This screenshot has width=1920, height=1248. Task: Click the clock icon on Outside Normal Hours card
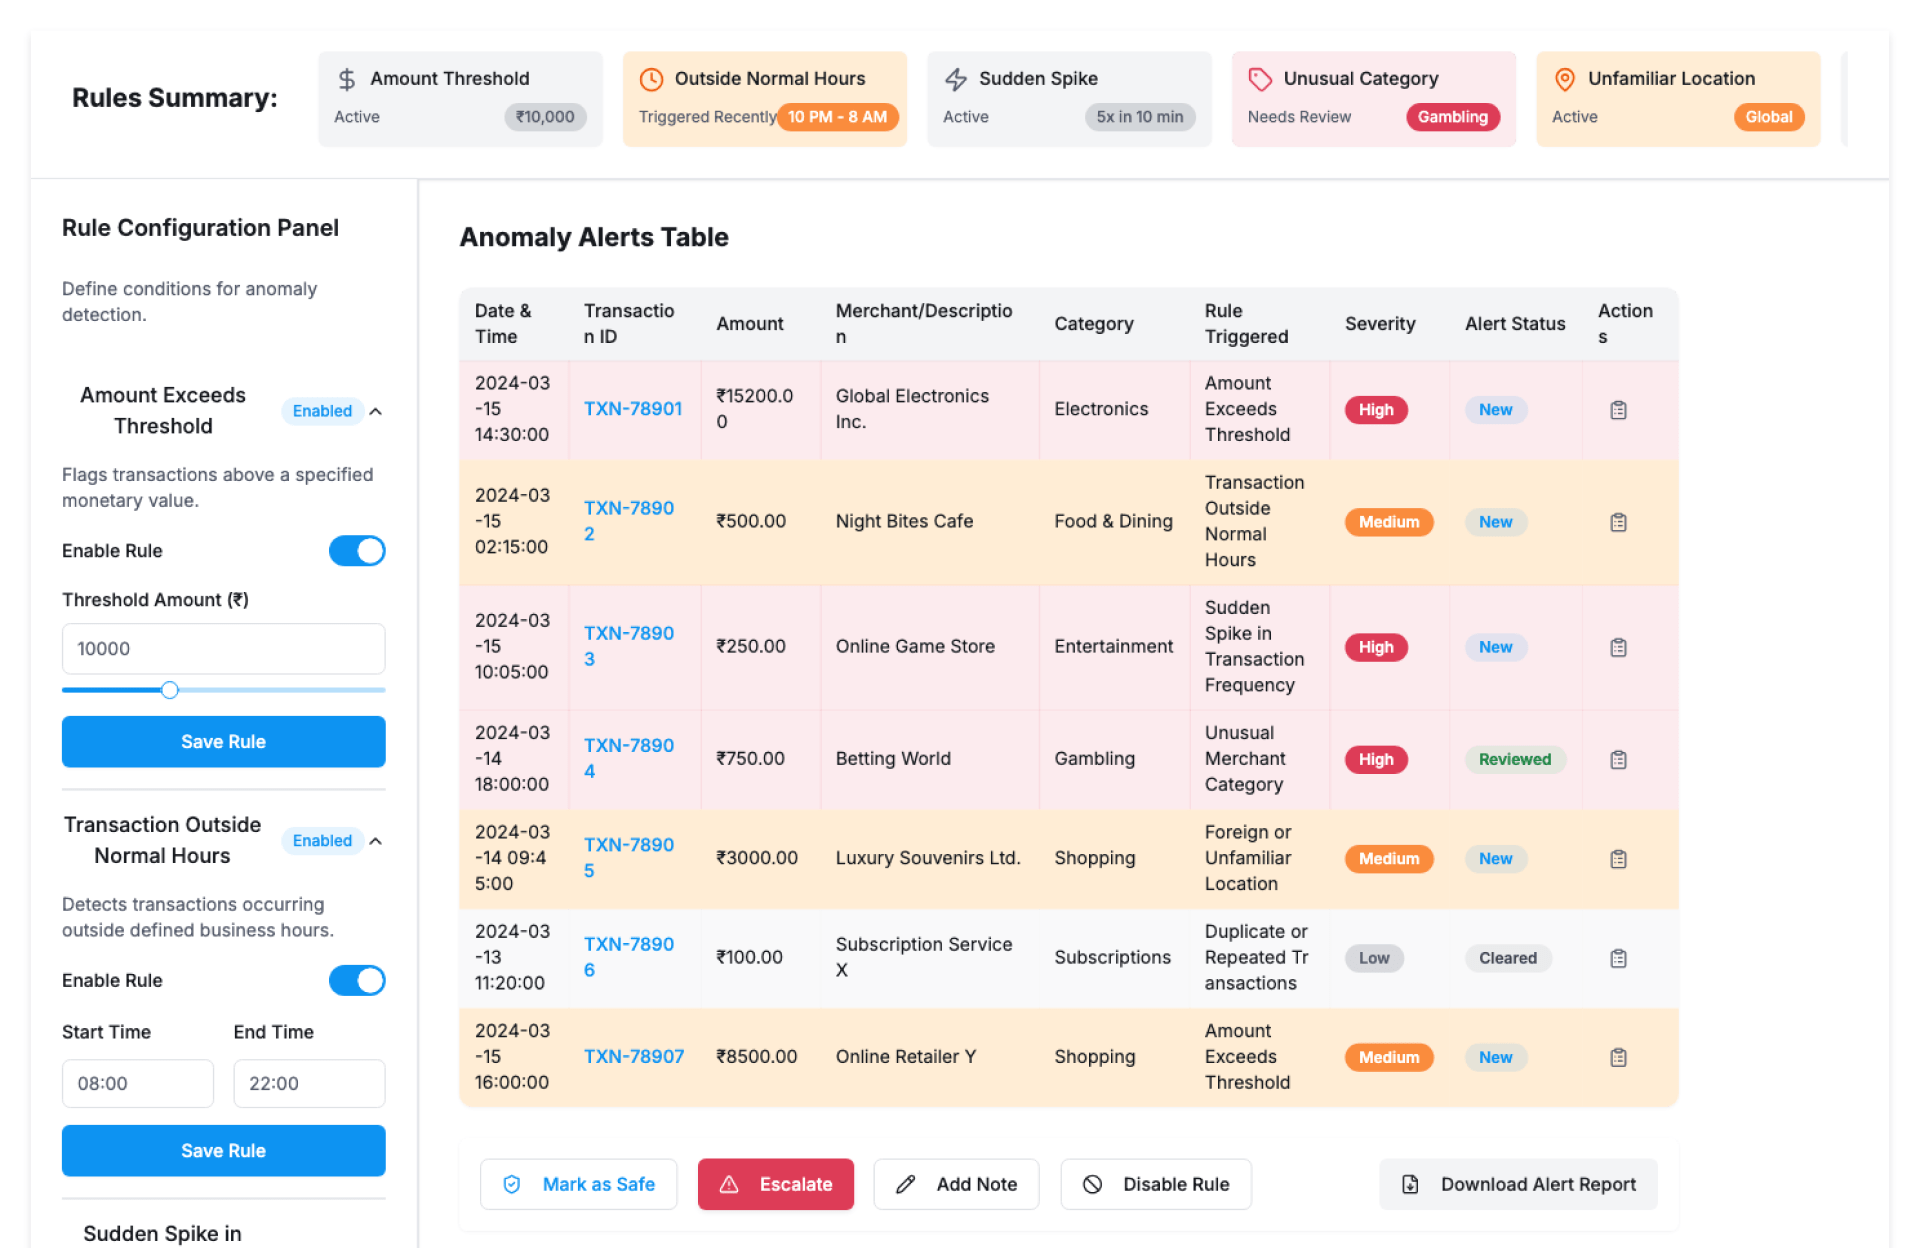tap(651, 79)
